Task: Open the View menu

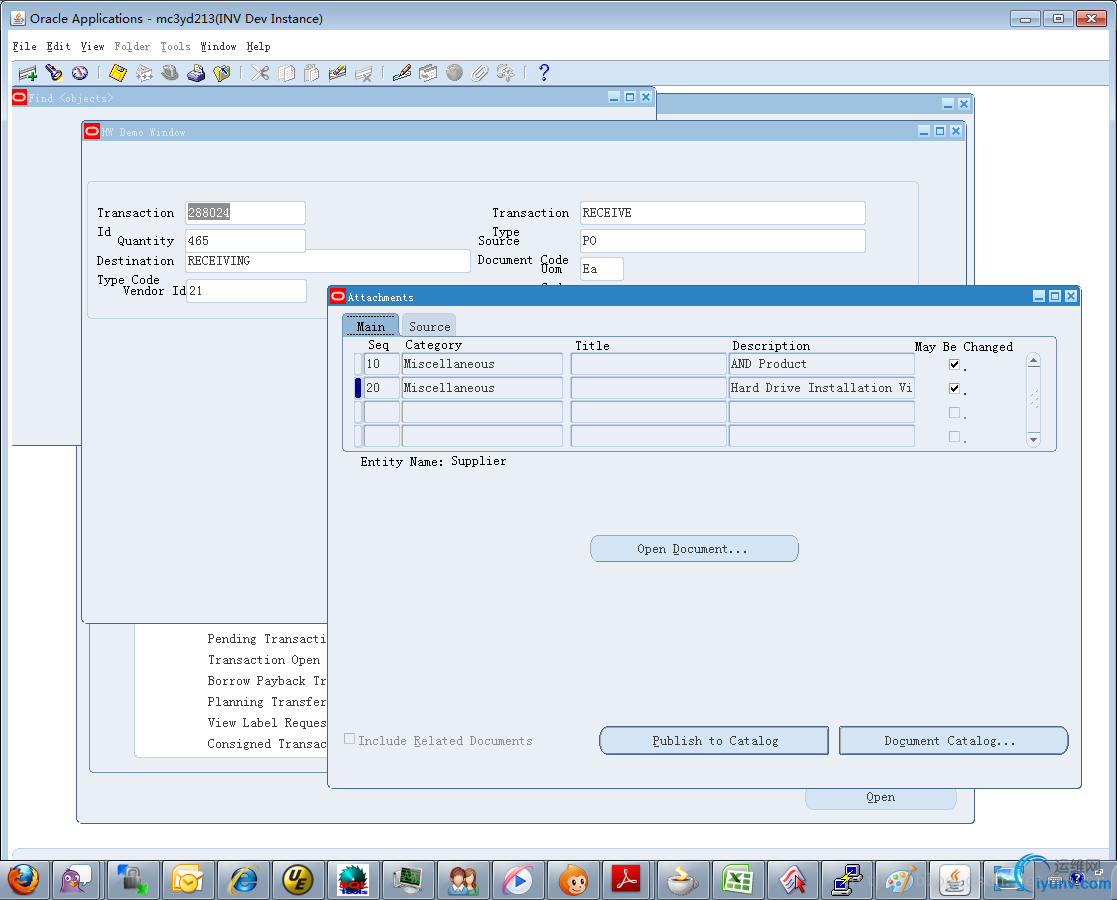Action: coord(93,46)
